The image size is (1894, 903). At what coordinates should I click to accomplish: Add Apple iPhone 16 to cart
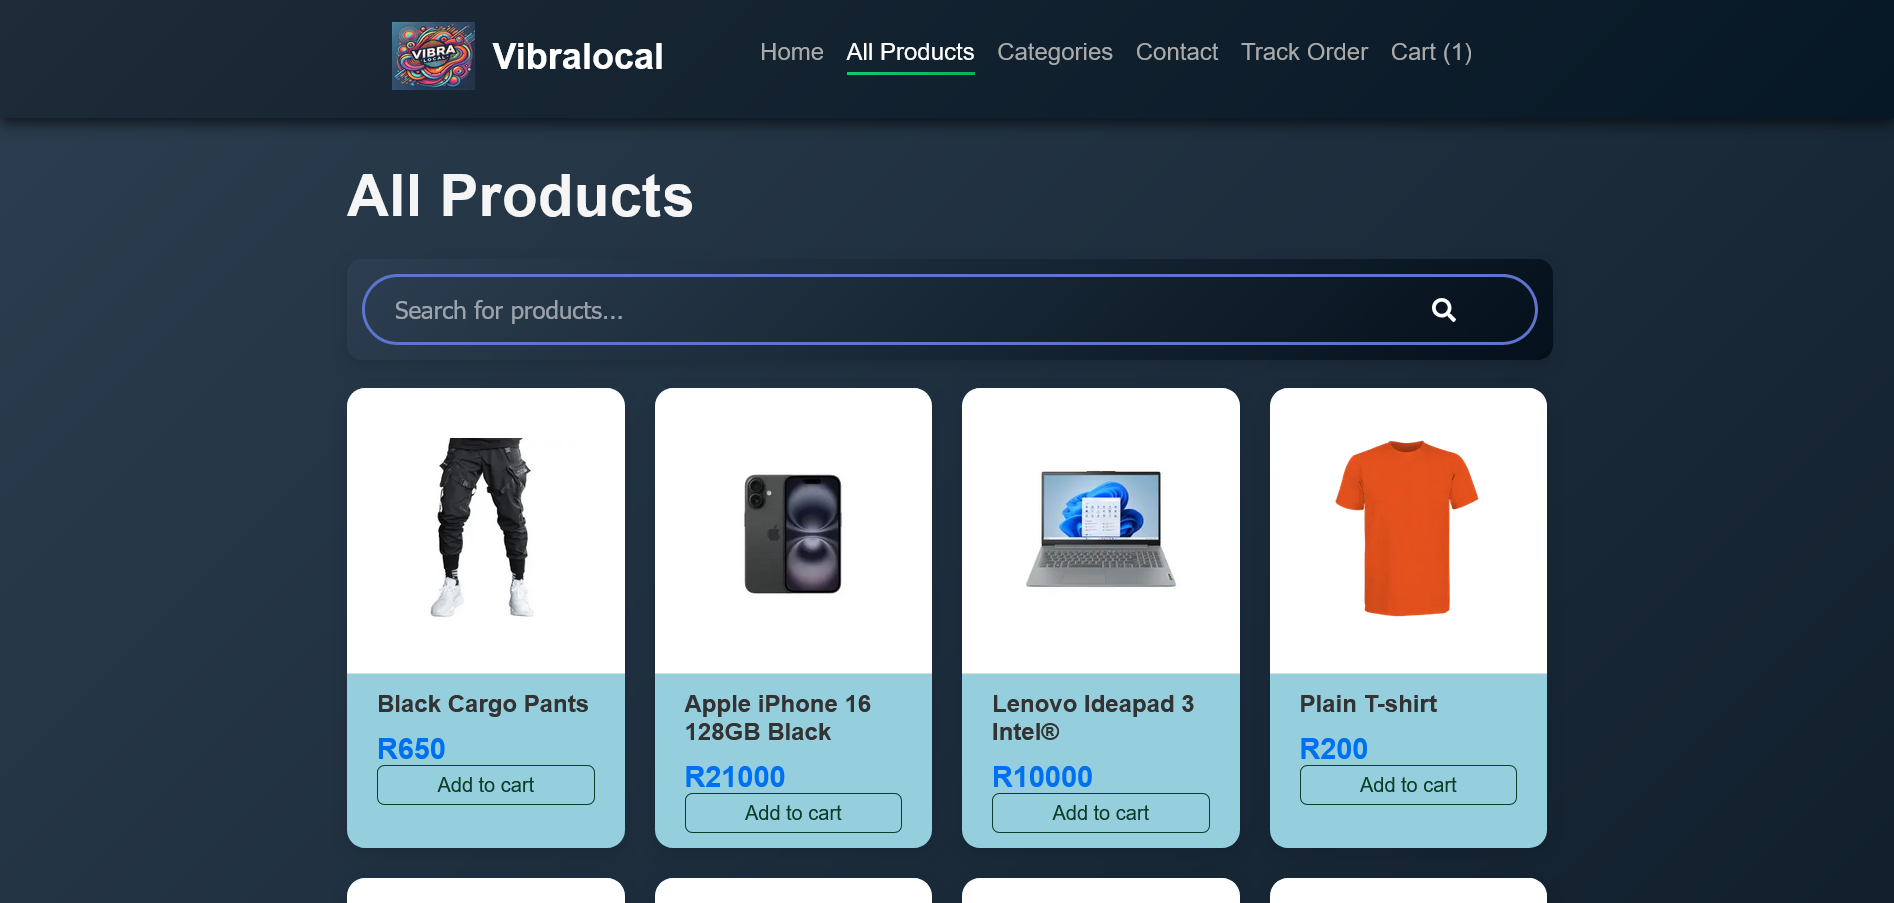point(793,813)
